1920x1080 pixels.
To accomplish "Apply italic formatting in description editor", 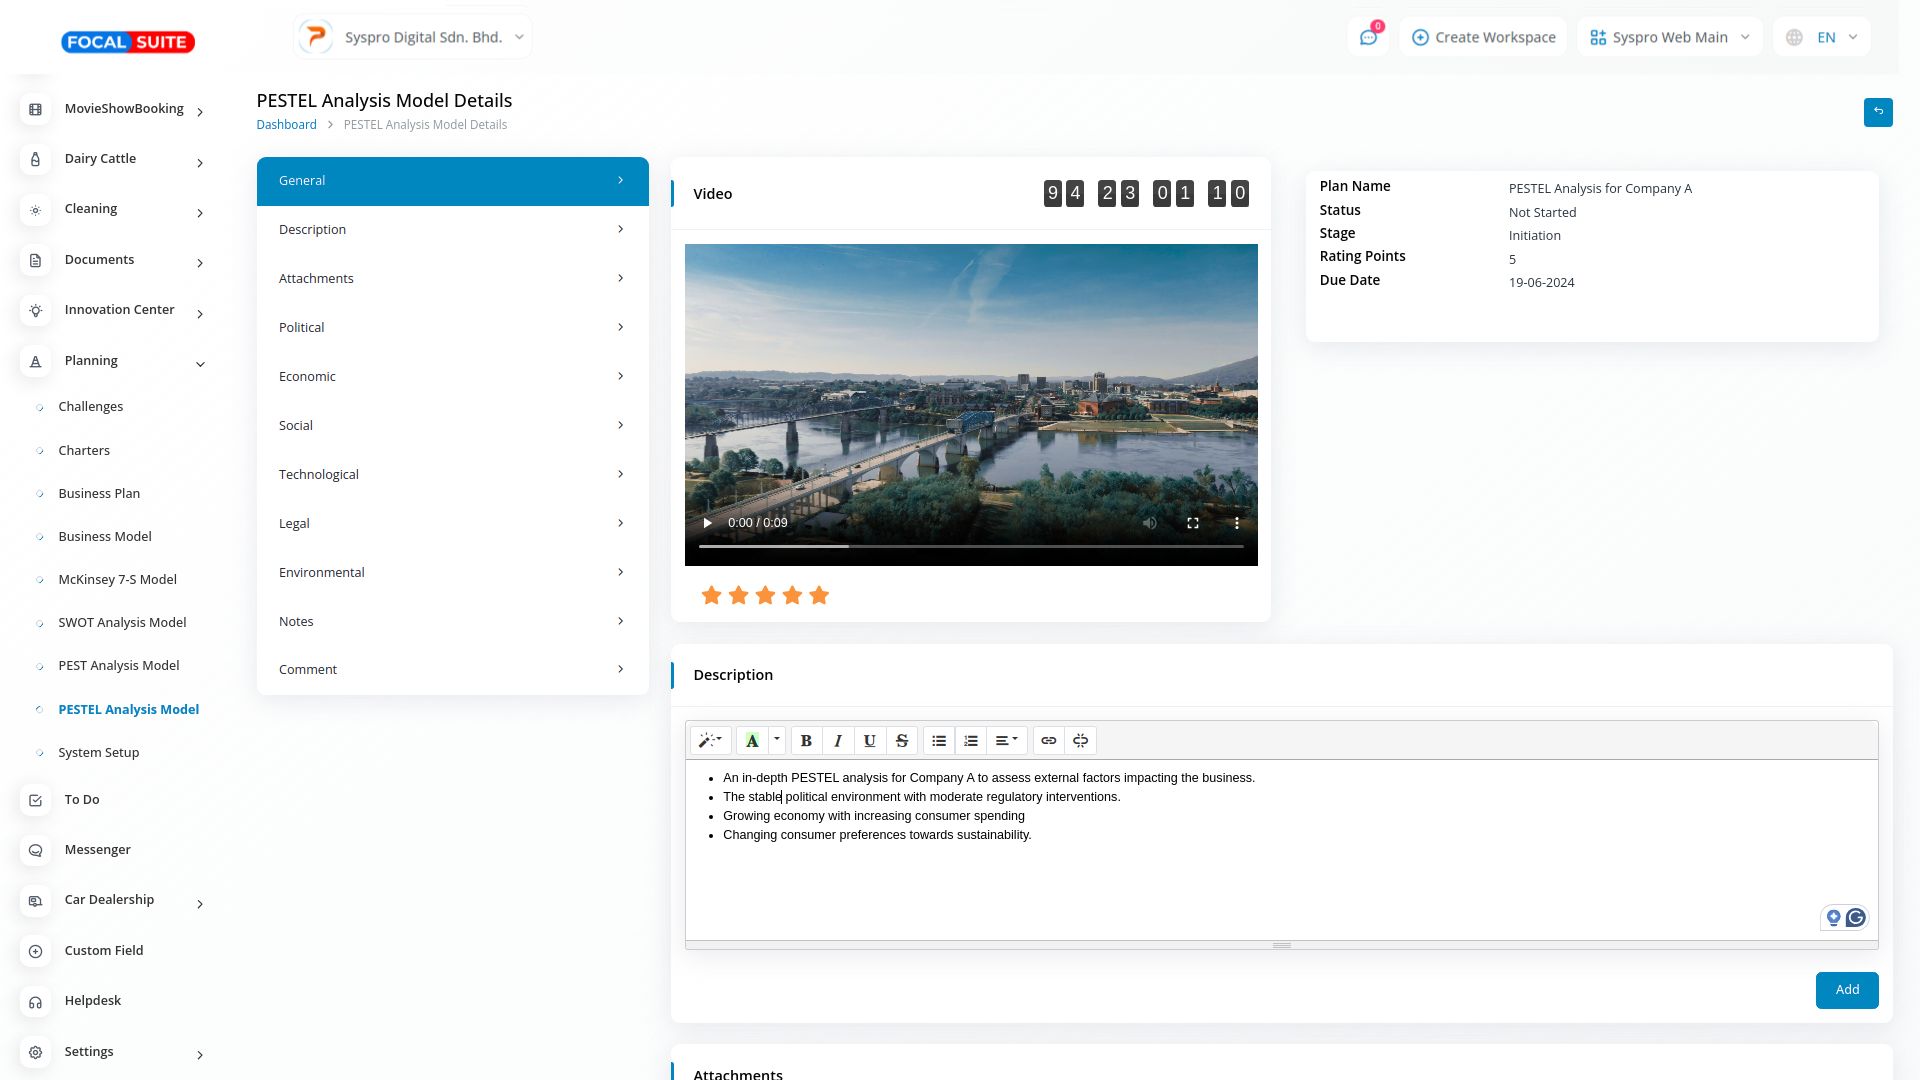I will 838,741.
